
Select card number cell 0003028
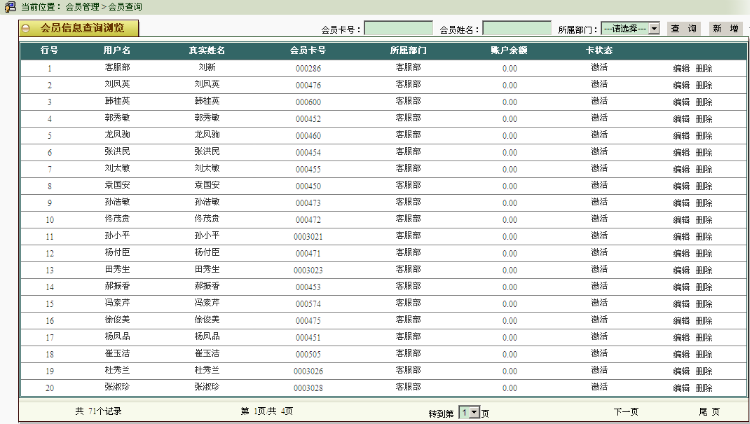pos(308,388)
